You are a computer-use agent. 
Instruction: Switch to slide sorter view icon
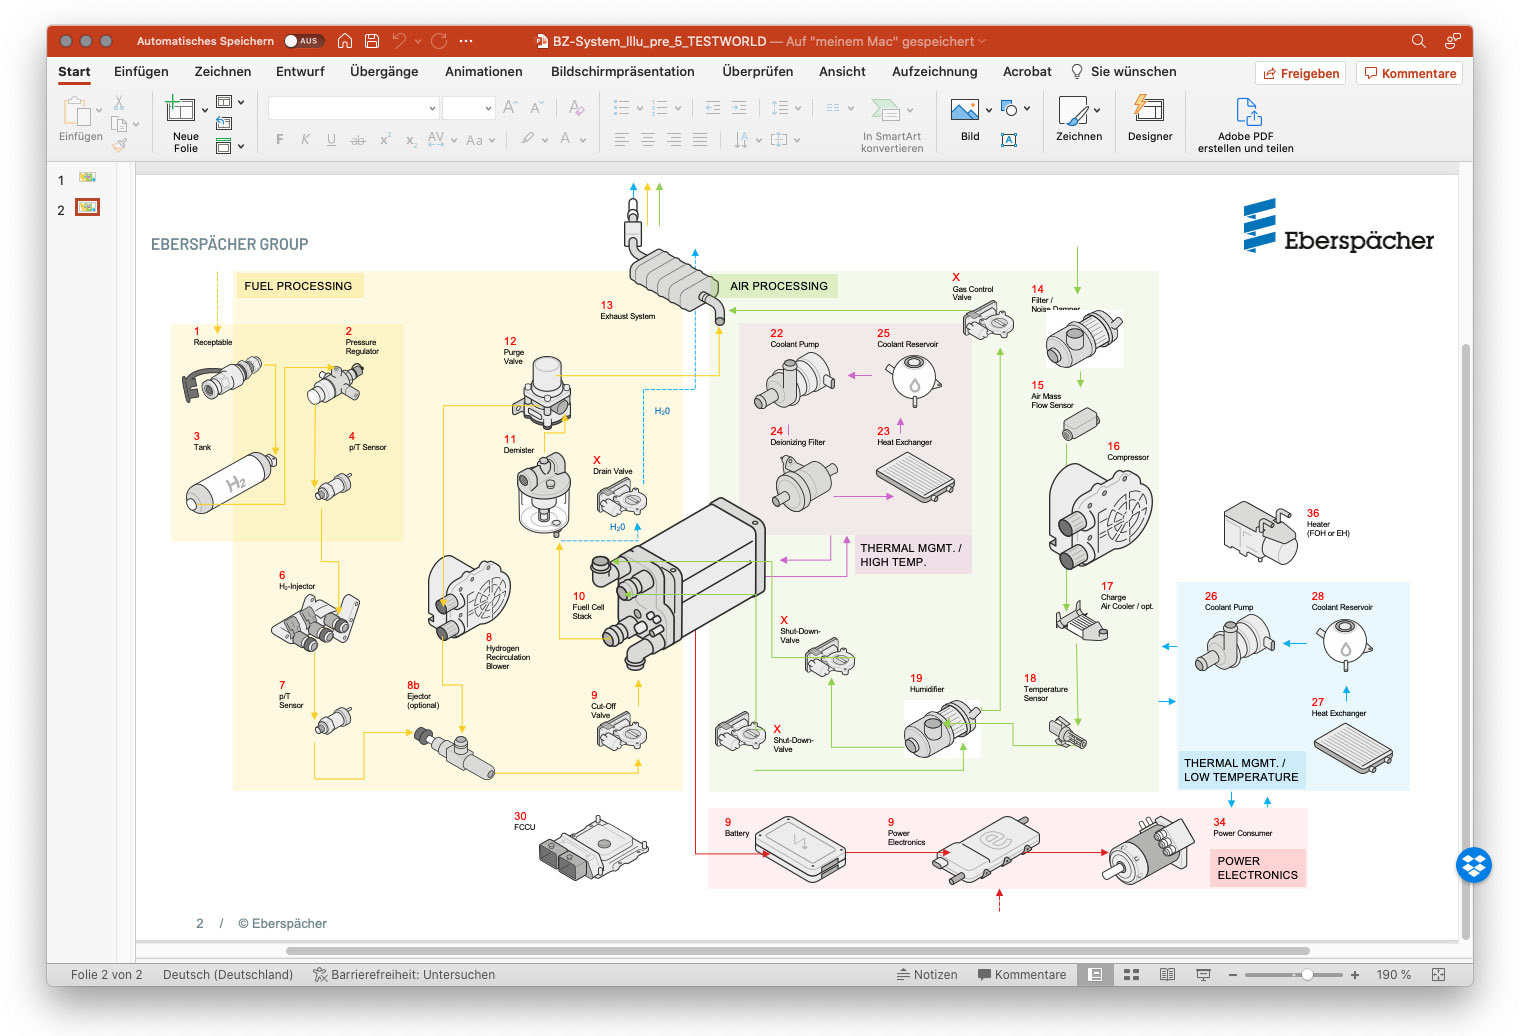tap(1131, 975)
